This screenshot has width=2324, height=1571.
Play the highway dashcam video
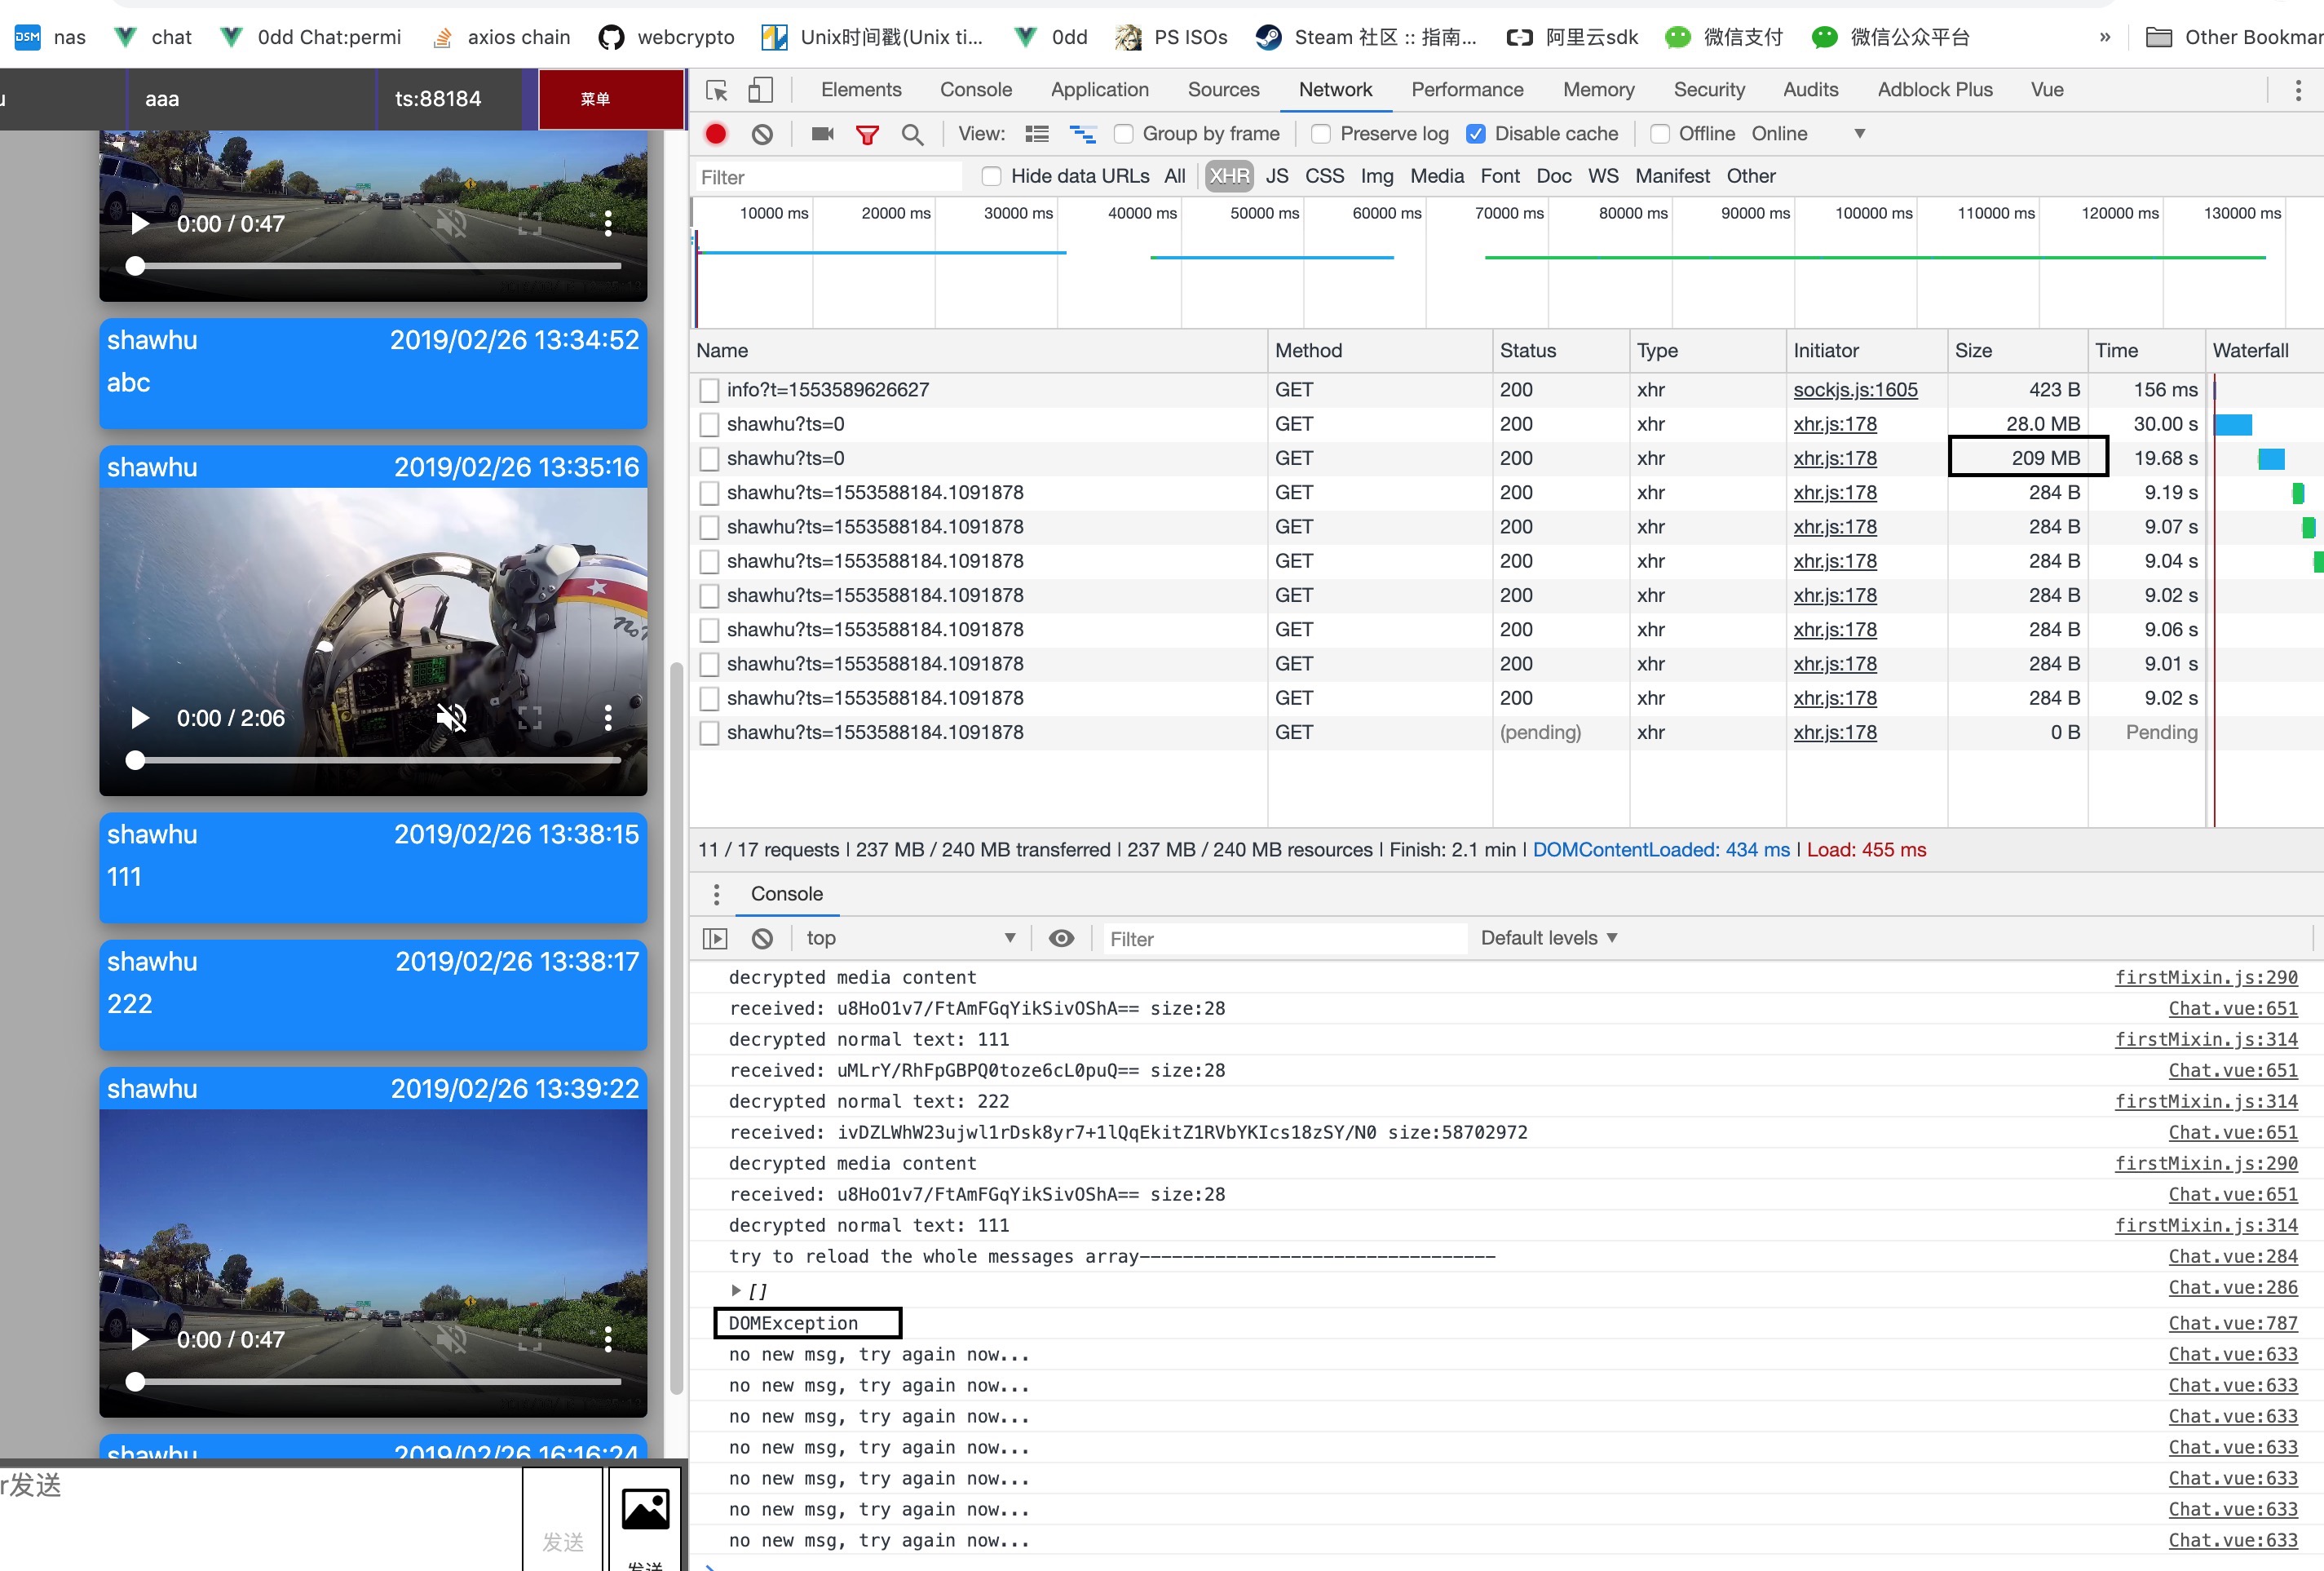[139, 1340]
